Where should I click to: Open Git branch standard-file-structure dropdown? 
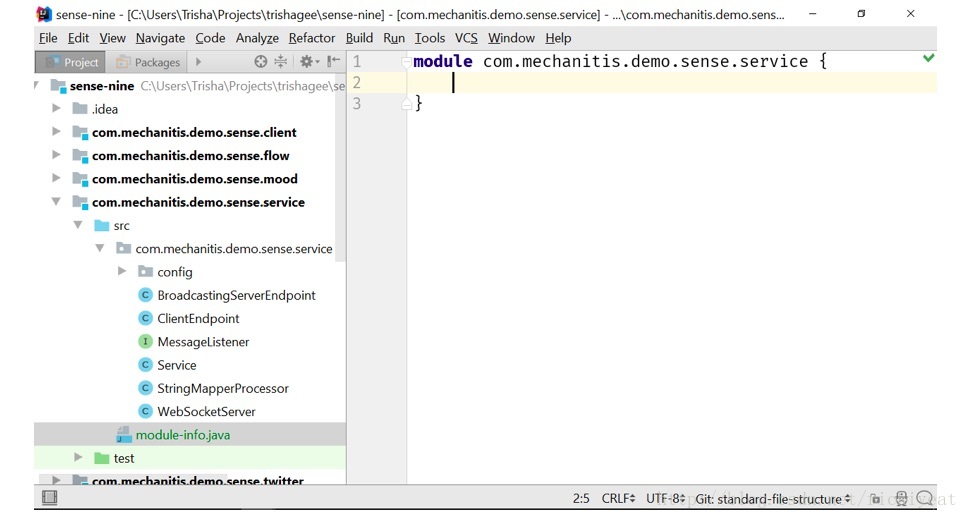tap(773, 499)
